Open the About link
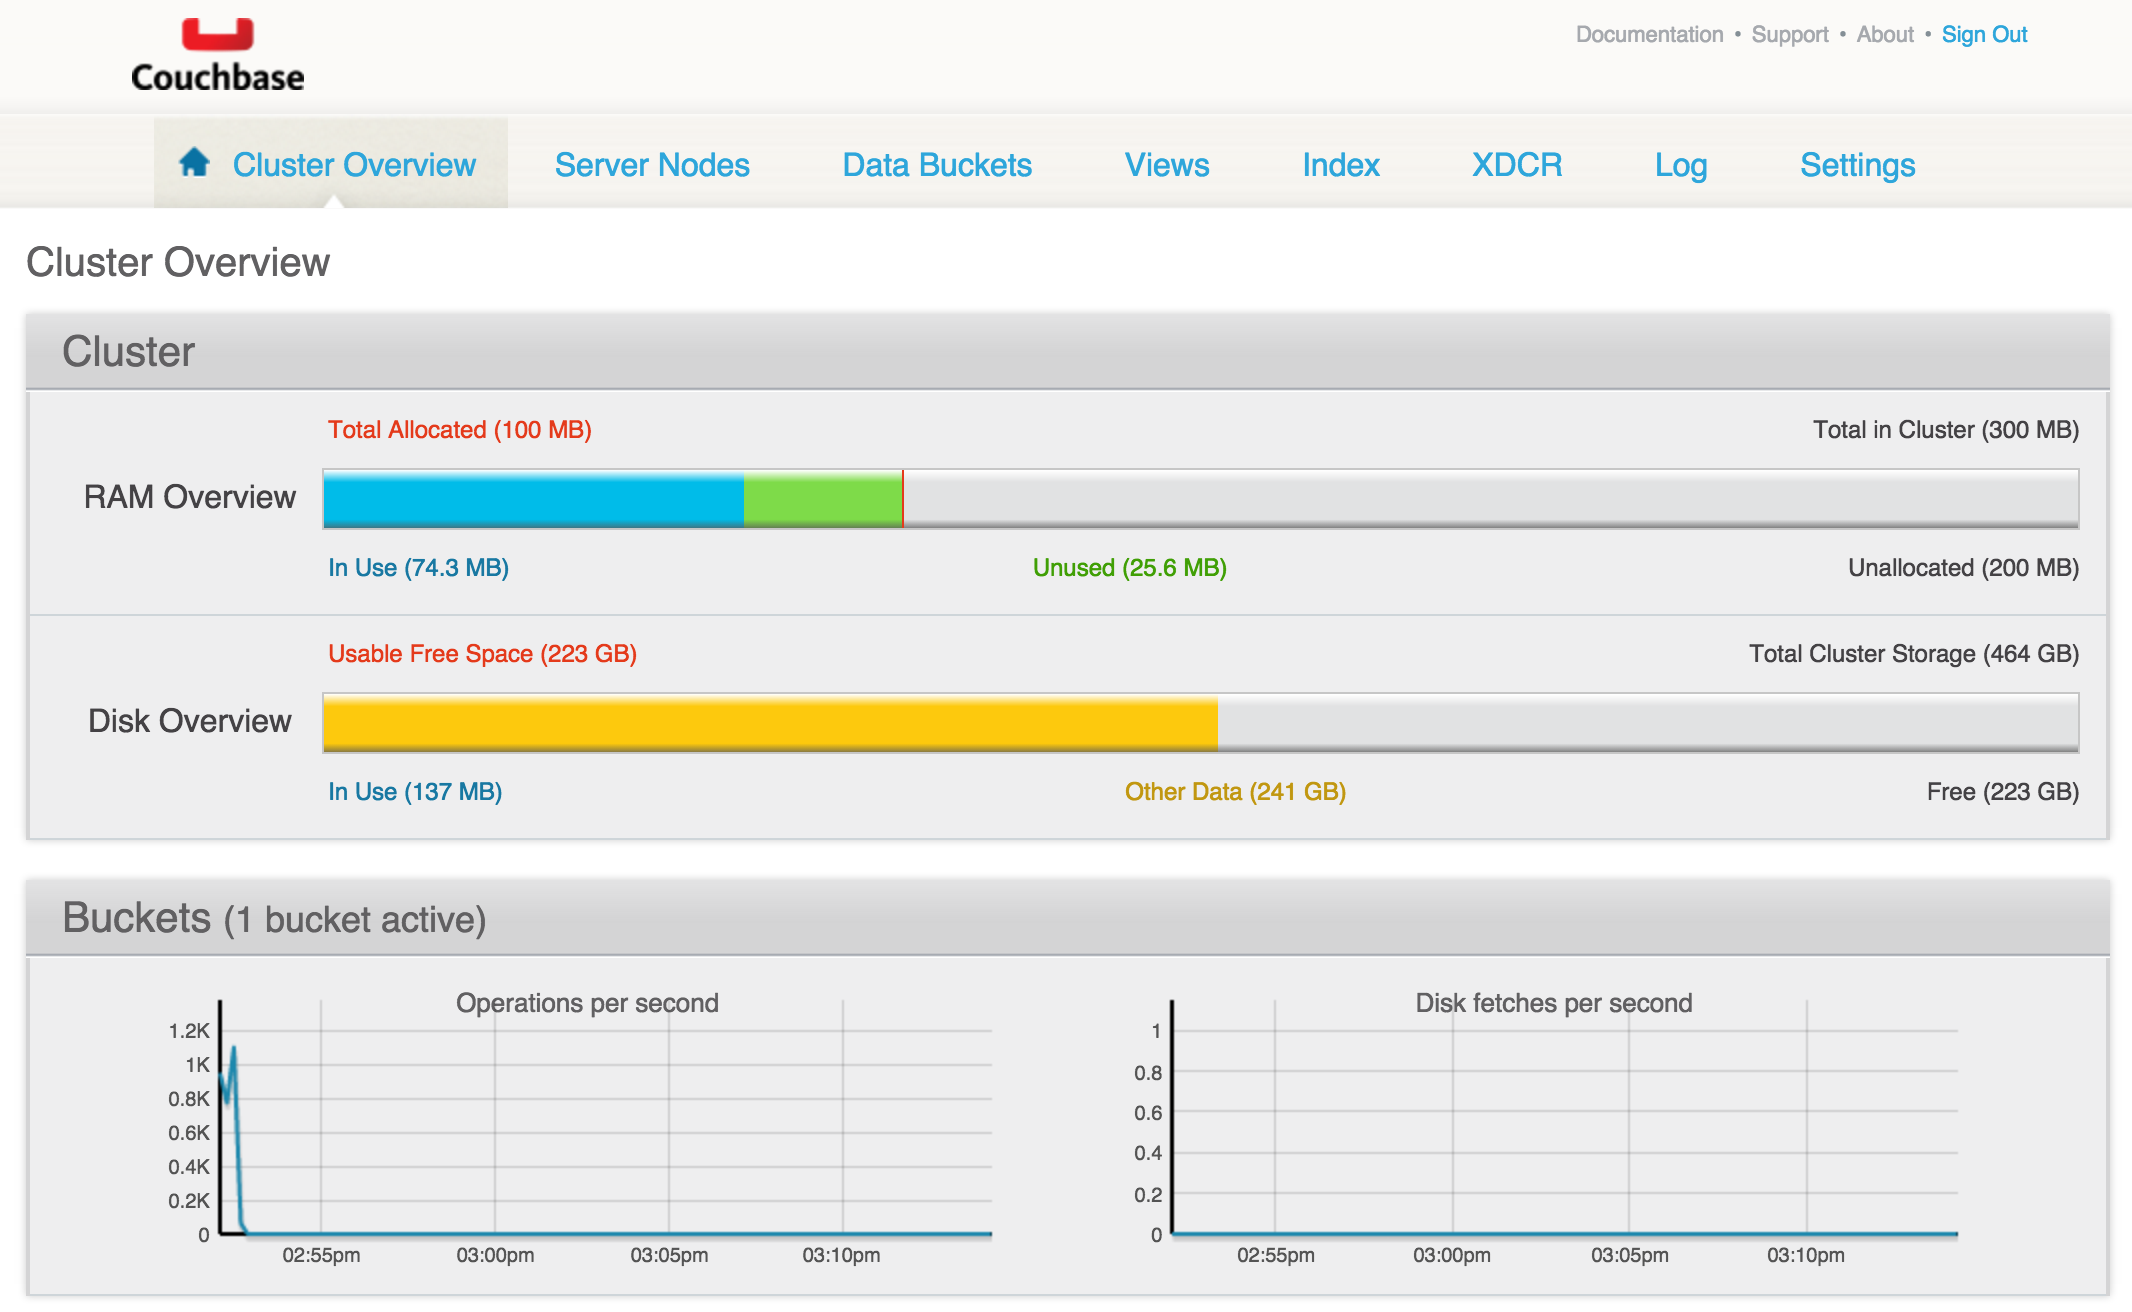The width and height of the screenshot is (2132, 1312). (1885, 33)
